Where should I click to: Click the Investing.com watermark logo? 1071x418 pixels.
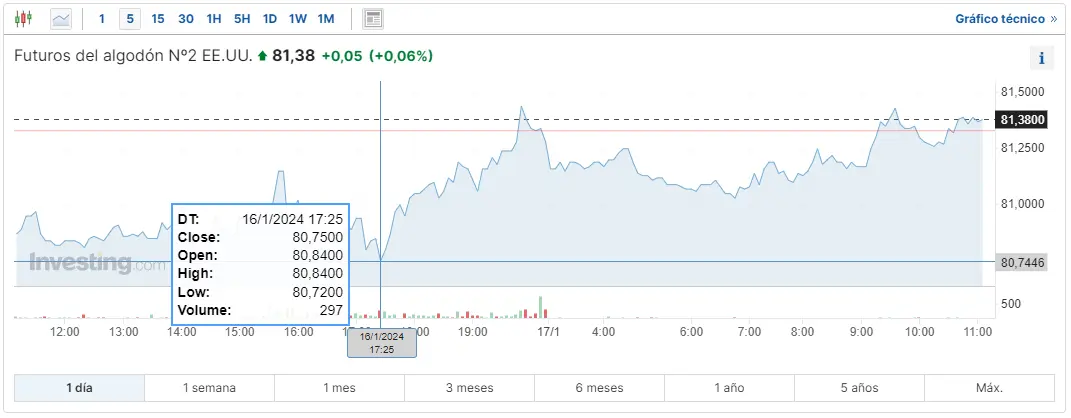click(97, 264)
